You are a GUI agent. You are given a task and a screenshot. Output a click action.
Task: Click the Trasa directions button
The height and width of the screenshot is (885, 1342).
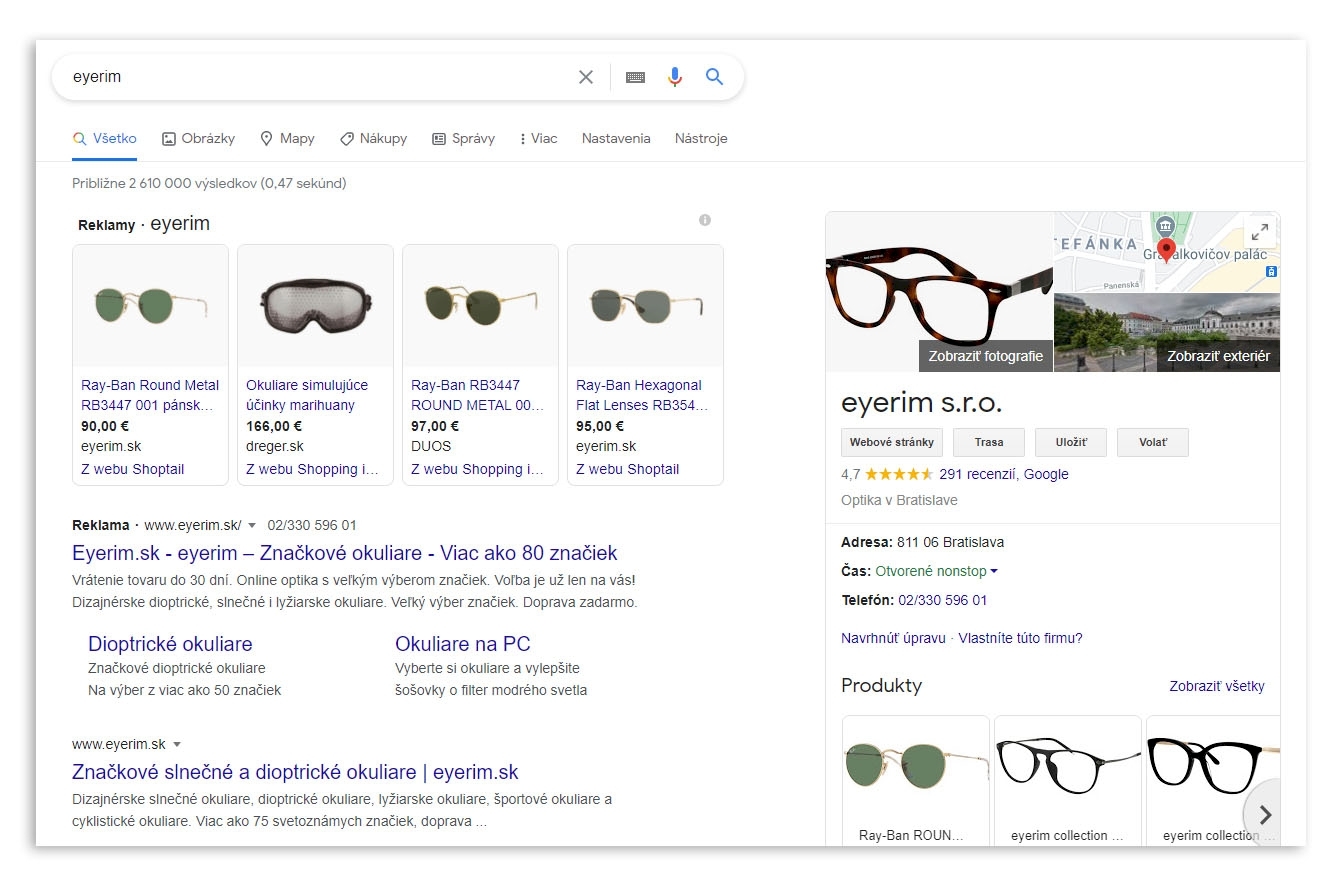tap(989, 442)
